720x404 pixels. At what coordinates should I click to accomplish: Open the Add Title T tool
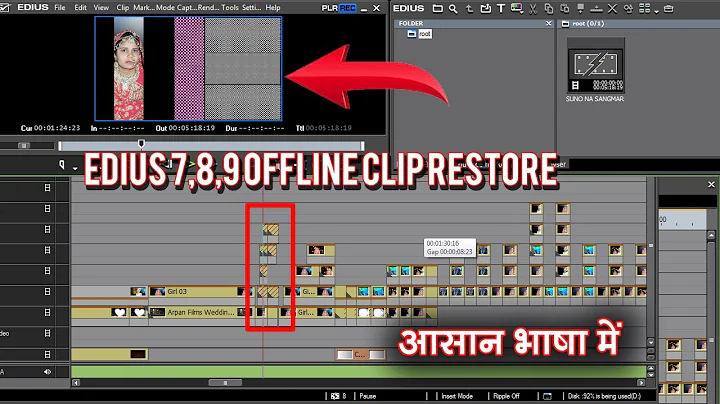tap(501, 8)
